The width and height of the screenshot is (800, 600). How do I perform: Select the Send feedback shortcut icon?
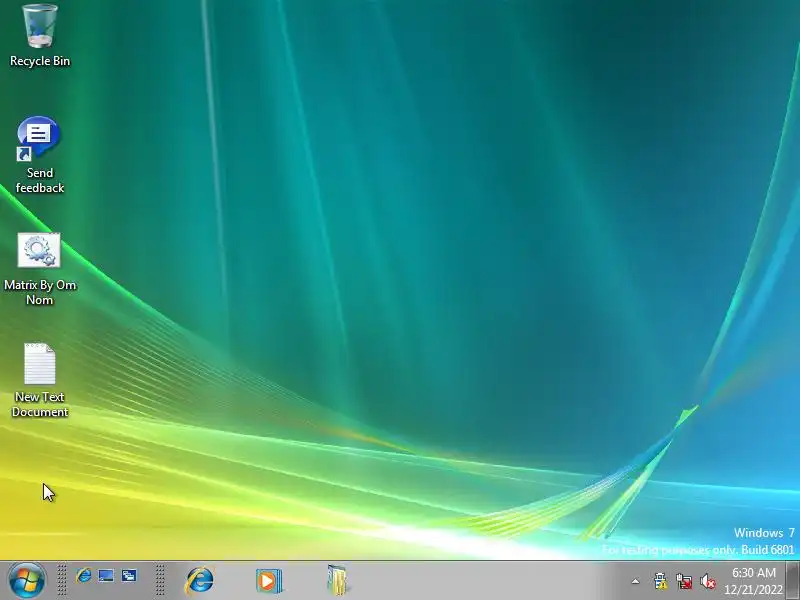39,155
